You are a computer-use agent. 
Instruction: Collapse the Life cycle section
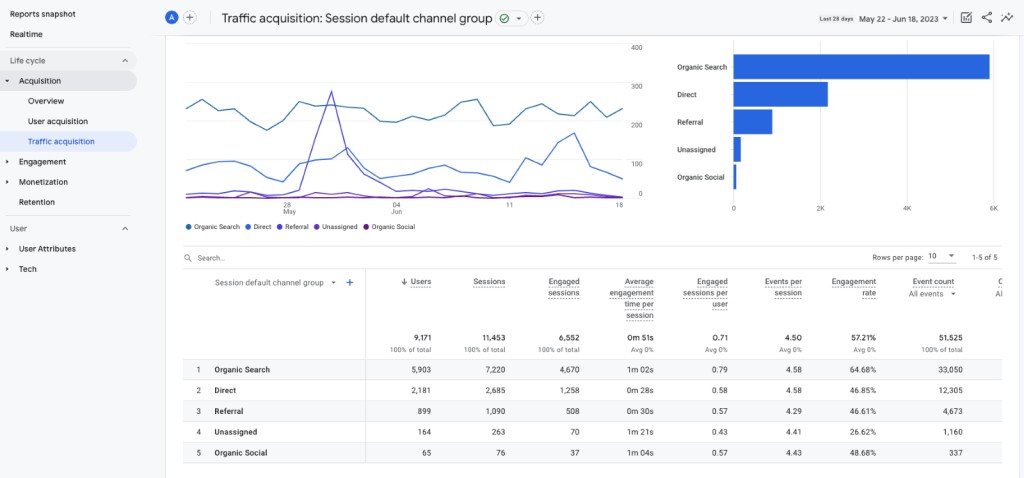click(x=125, y=61)
